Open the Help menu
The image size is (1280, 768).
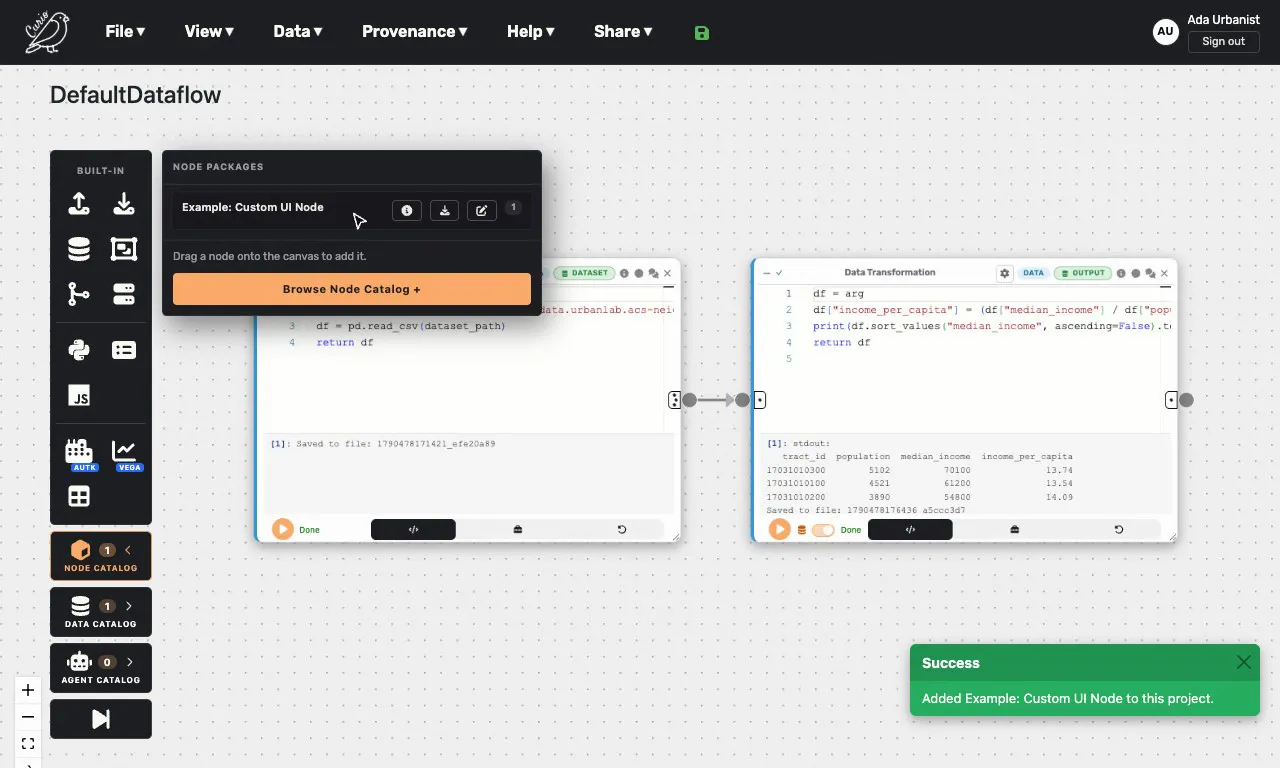pyautogui.click(x=531, y=31)
